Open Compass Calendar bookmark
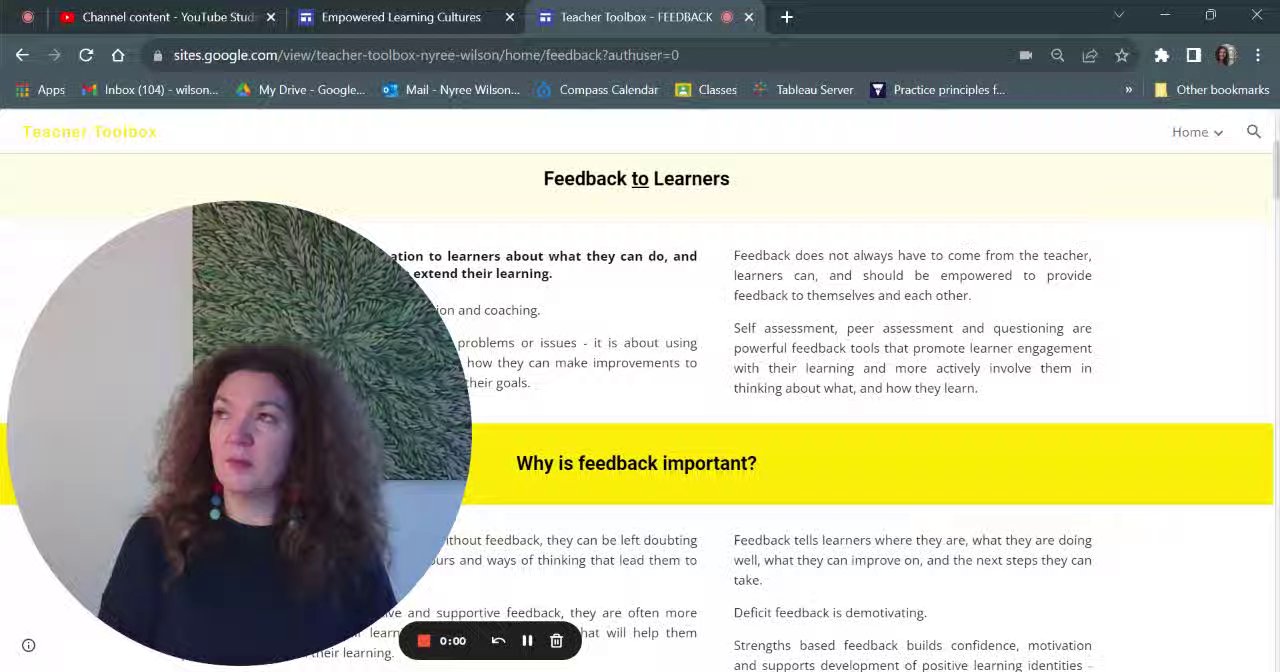Image resolution: width=1280 pixels, height=672 pixels. [x=597, y=90]
